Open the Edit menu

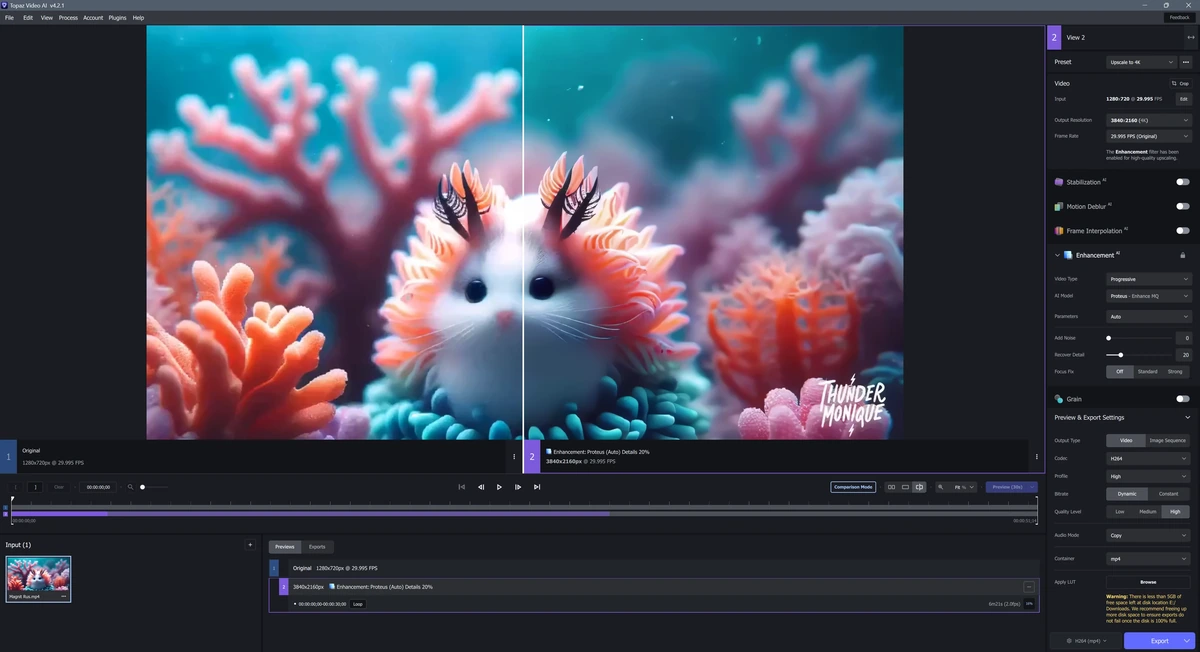(x=28, y=18)
